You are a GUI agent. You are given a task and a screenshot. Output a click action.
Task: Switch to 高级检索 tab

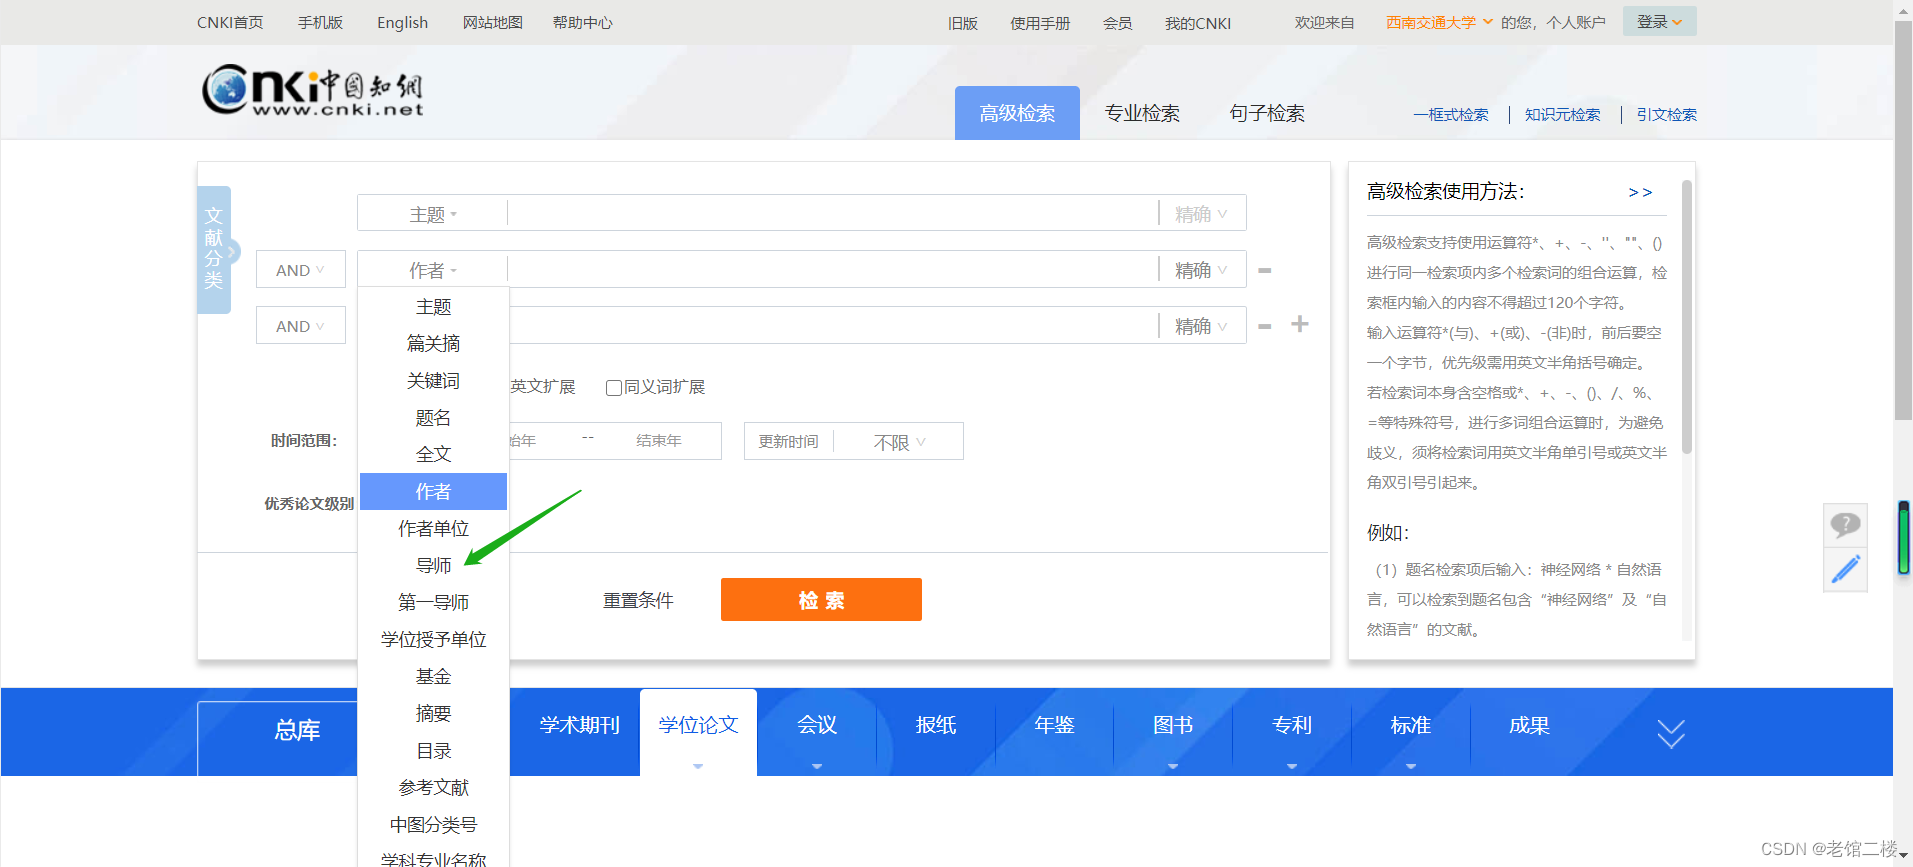(x=1017, y=113)
